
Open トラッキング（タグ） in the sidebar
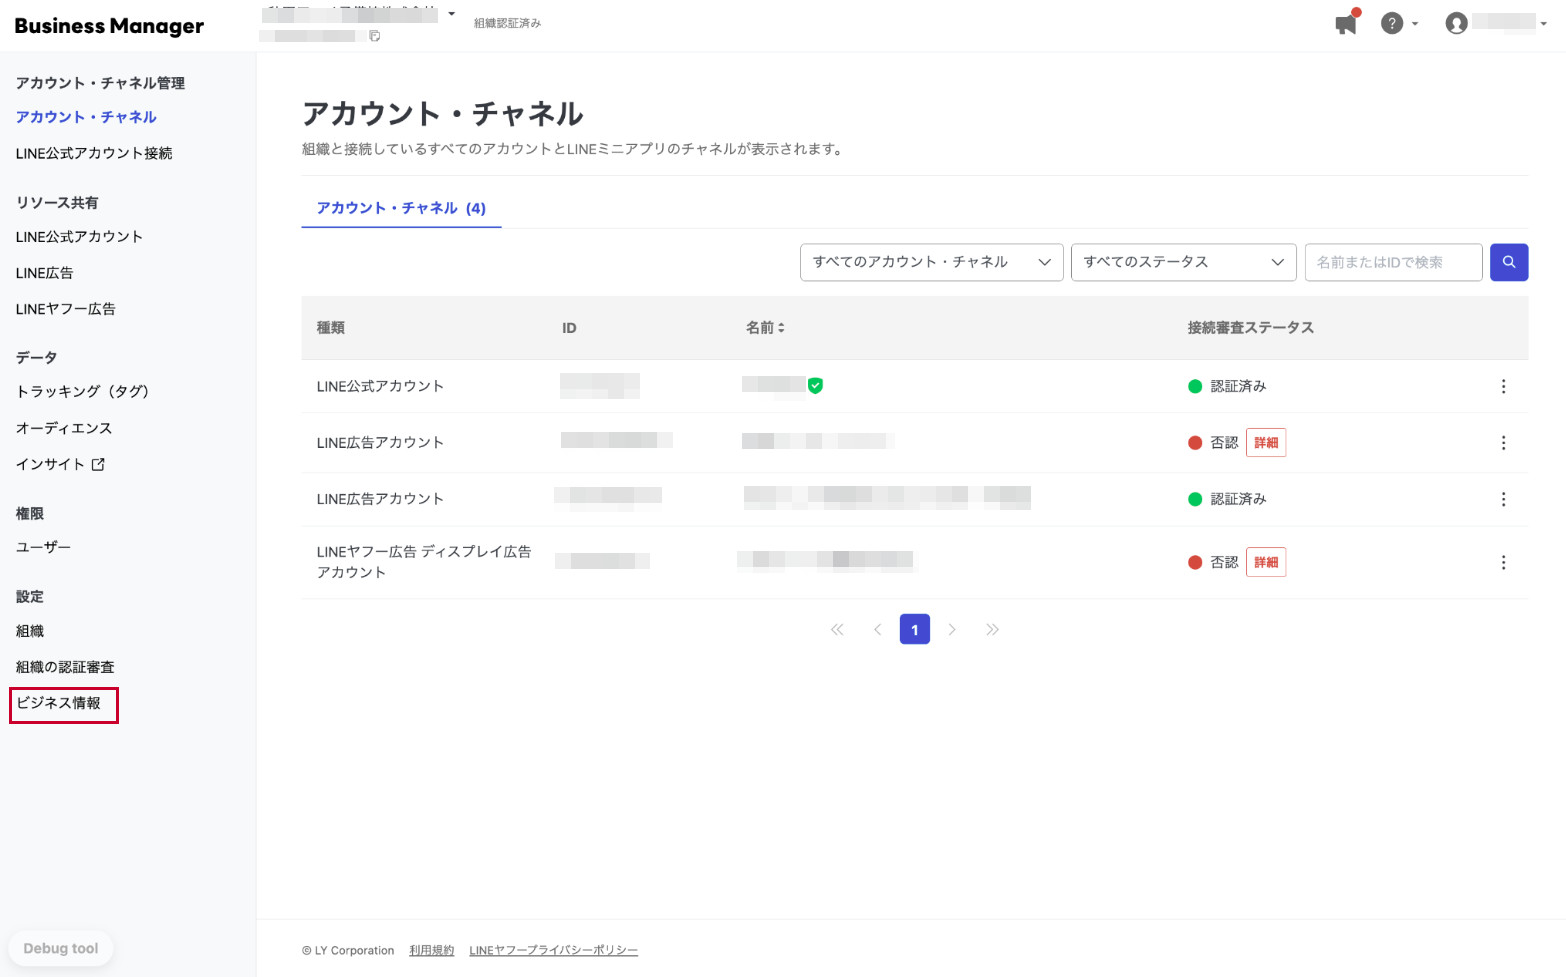(x=82, y=391)
